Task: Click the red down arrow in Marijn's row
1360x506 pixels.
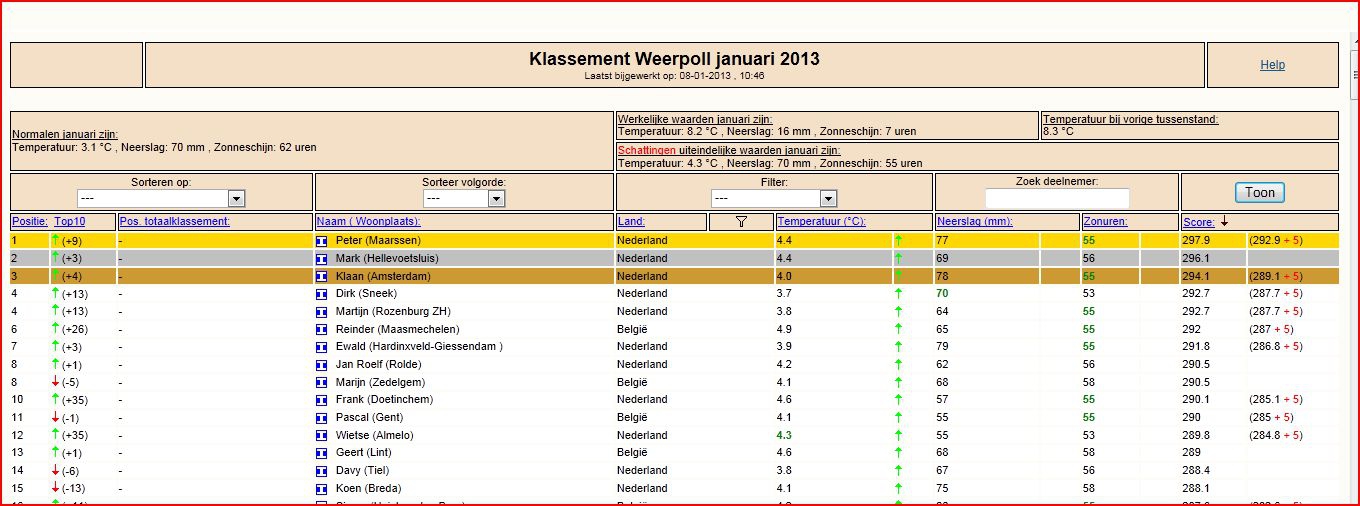Action: (x=55, y=382)
